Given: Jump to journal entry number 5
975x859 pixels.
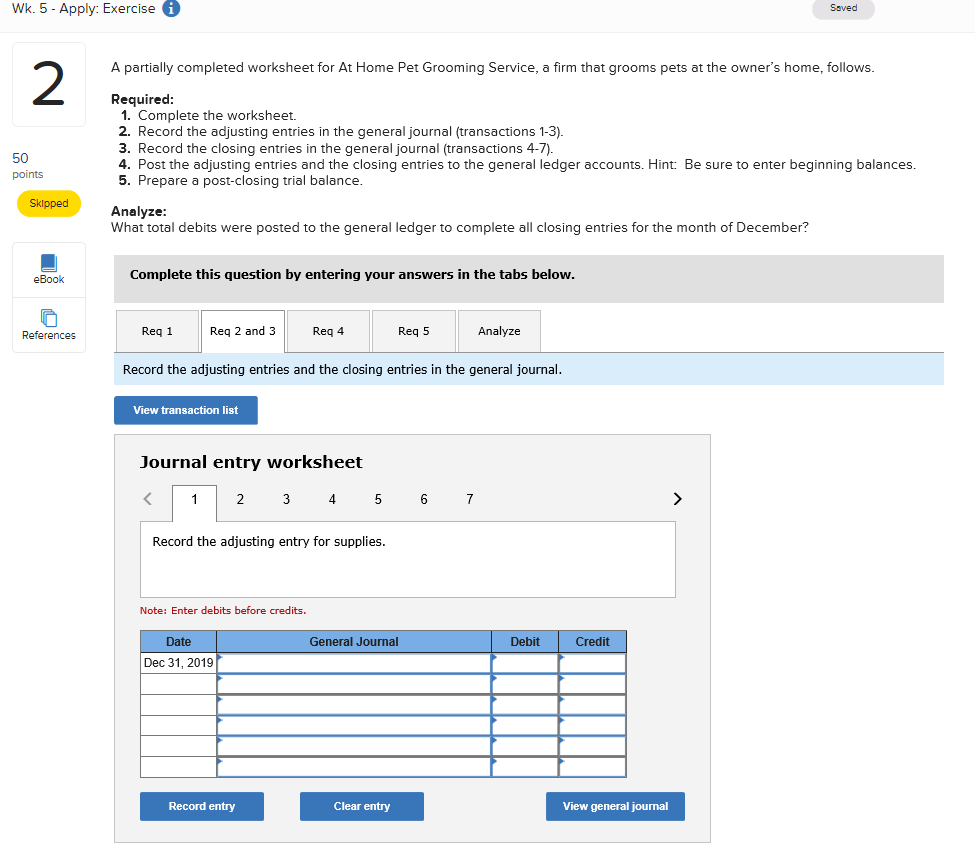Looking at the screenshot, I should click(x=378, y=499).
